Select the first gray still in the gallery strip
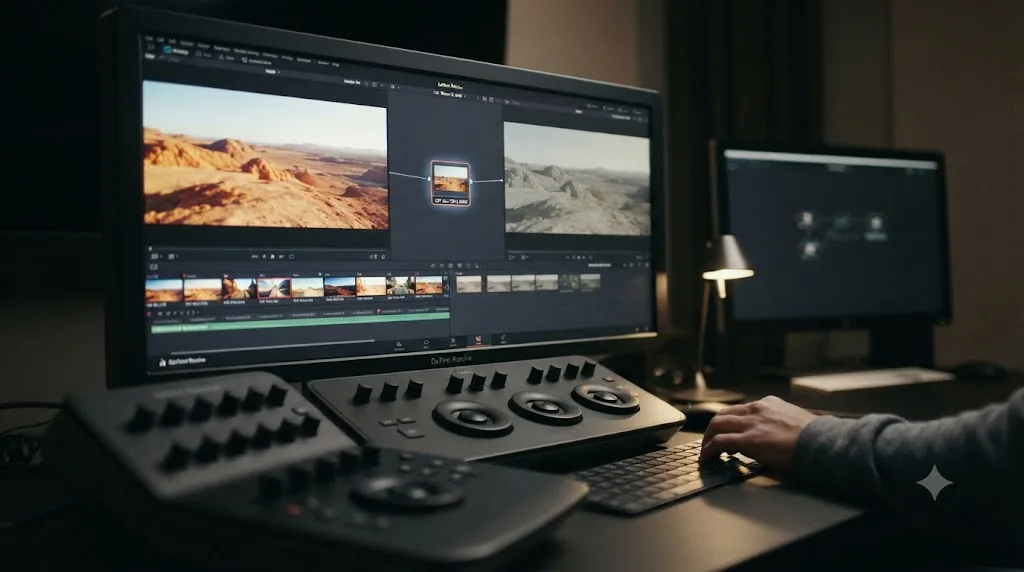Viewport: 1024px width, 572px height. [x=468, y=284]
